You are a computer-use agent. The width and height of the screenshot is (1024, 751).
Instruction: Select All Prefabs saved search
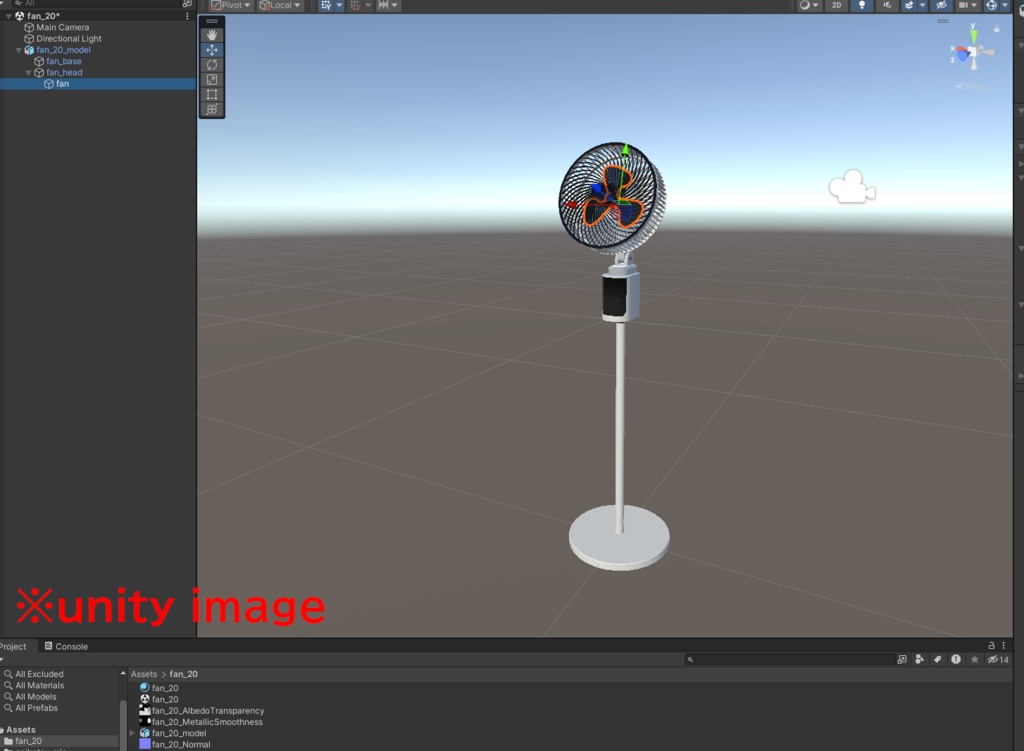click(36, 708)
